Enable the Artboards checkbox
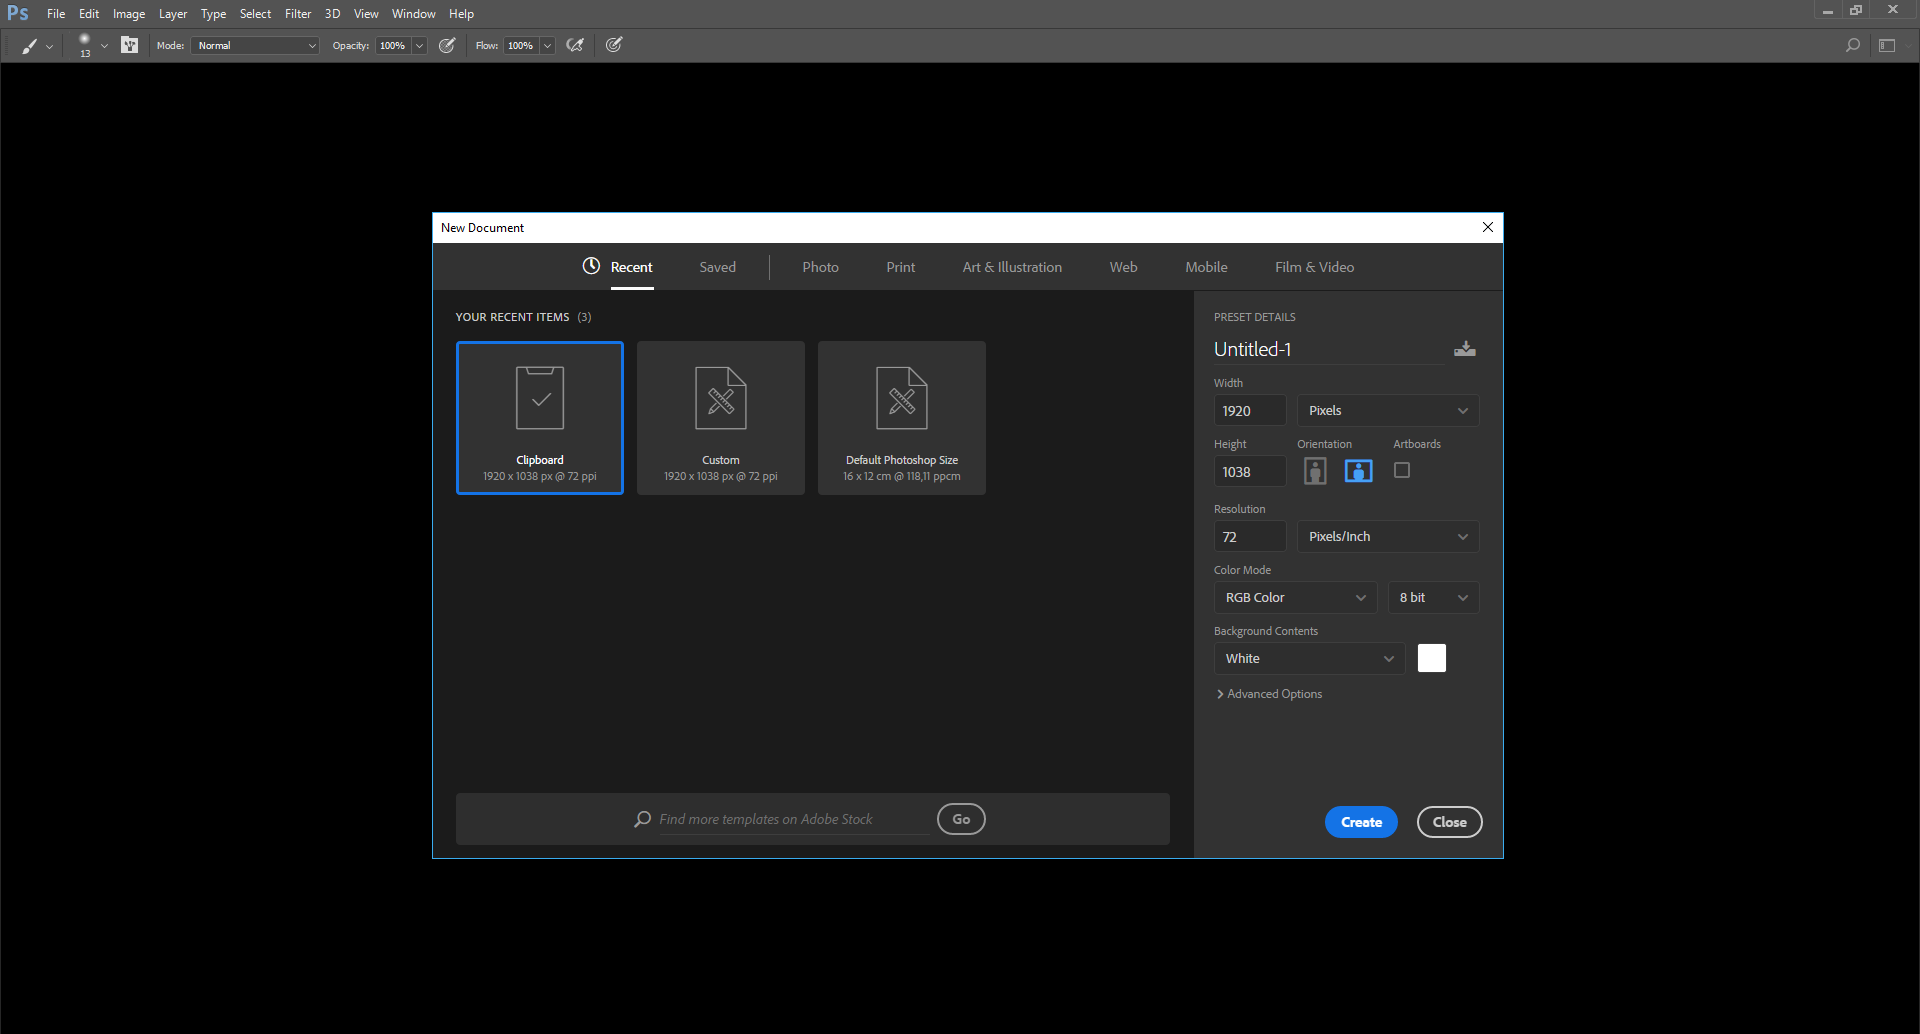The height and width of the screenshot is (1034, 1920). point(1402,470)
